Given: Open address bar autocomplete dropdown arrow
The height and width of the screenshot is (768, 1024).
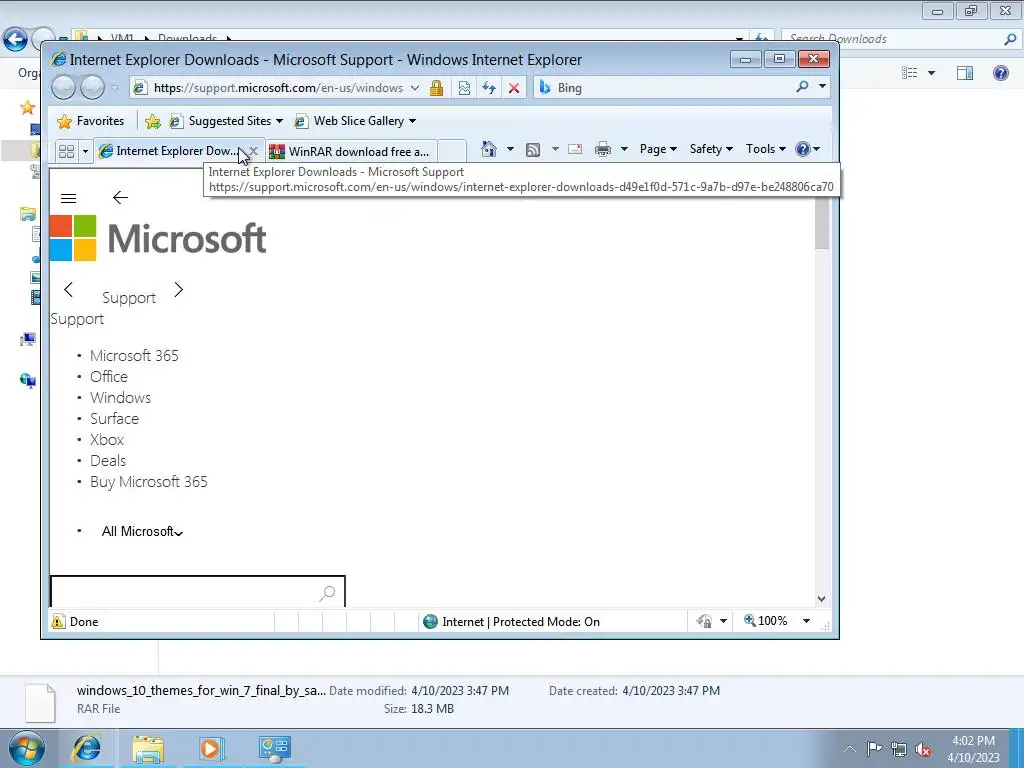Looking at the screenshot, I should click(x=415, y=88).
